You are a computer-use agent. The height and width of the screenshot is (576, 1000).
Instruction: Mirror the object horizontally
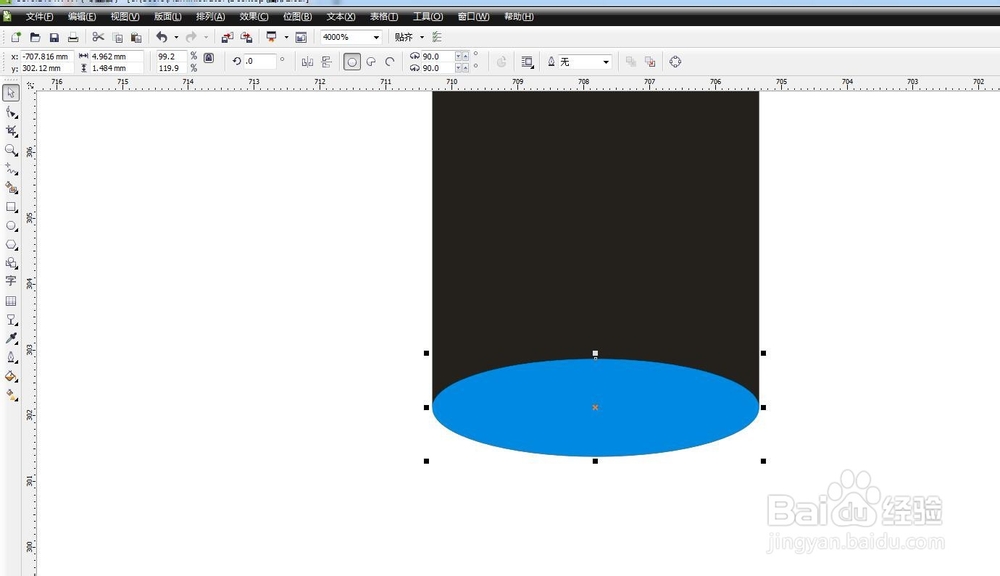click(x=307, y=62)
